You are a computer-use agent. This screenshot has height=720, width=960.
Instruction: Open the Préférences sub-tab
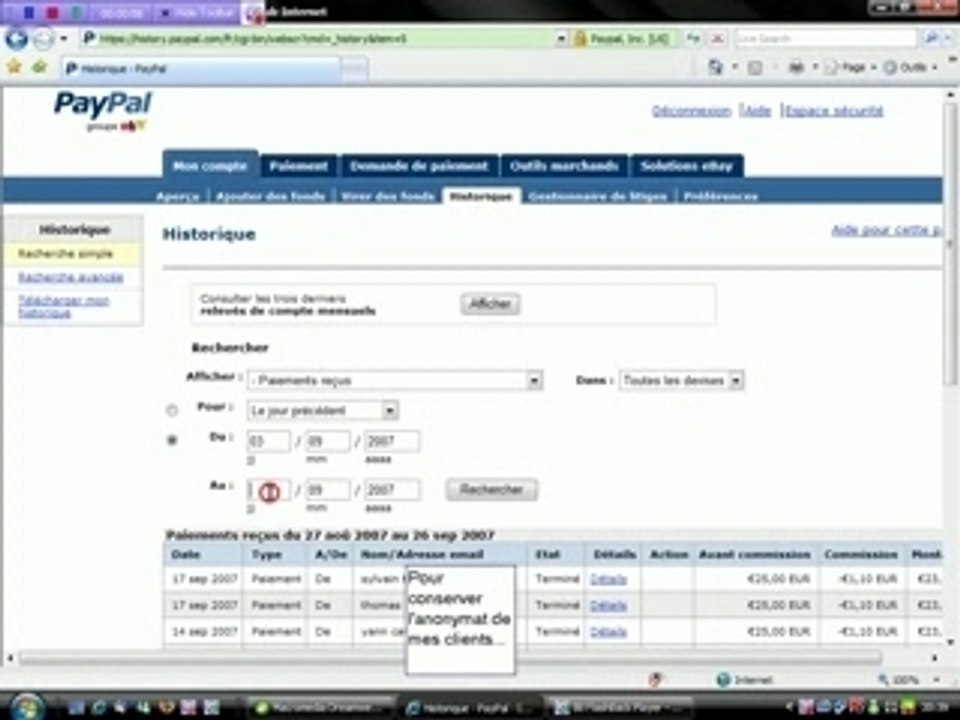(721, 197)
